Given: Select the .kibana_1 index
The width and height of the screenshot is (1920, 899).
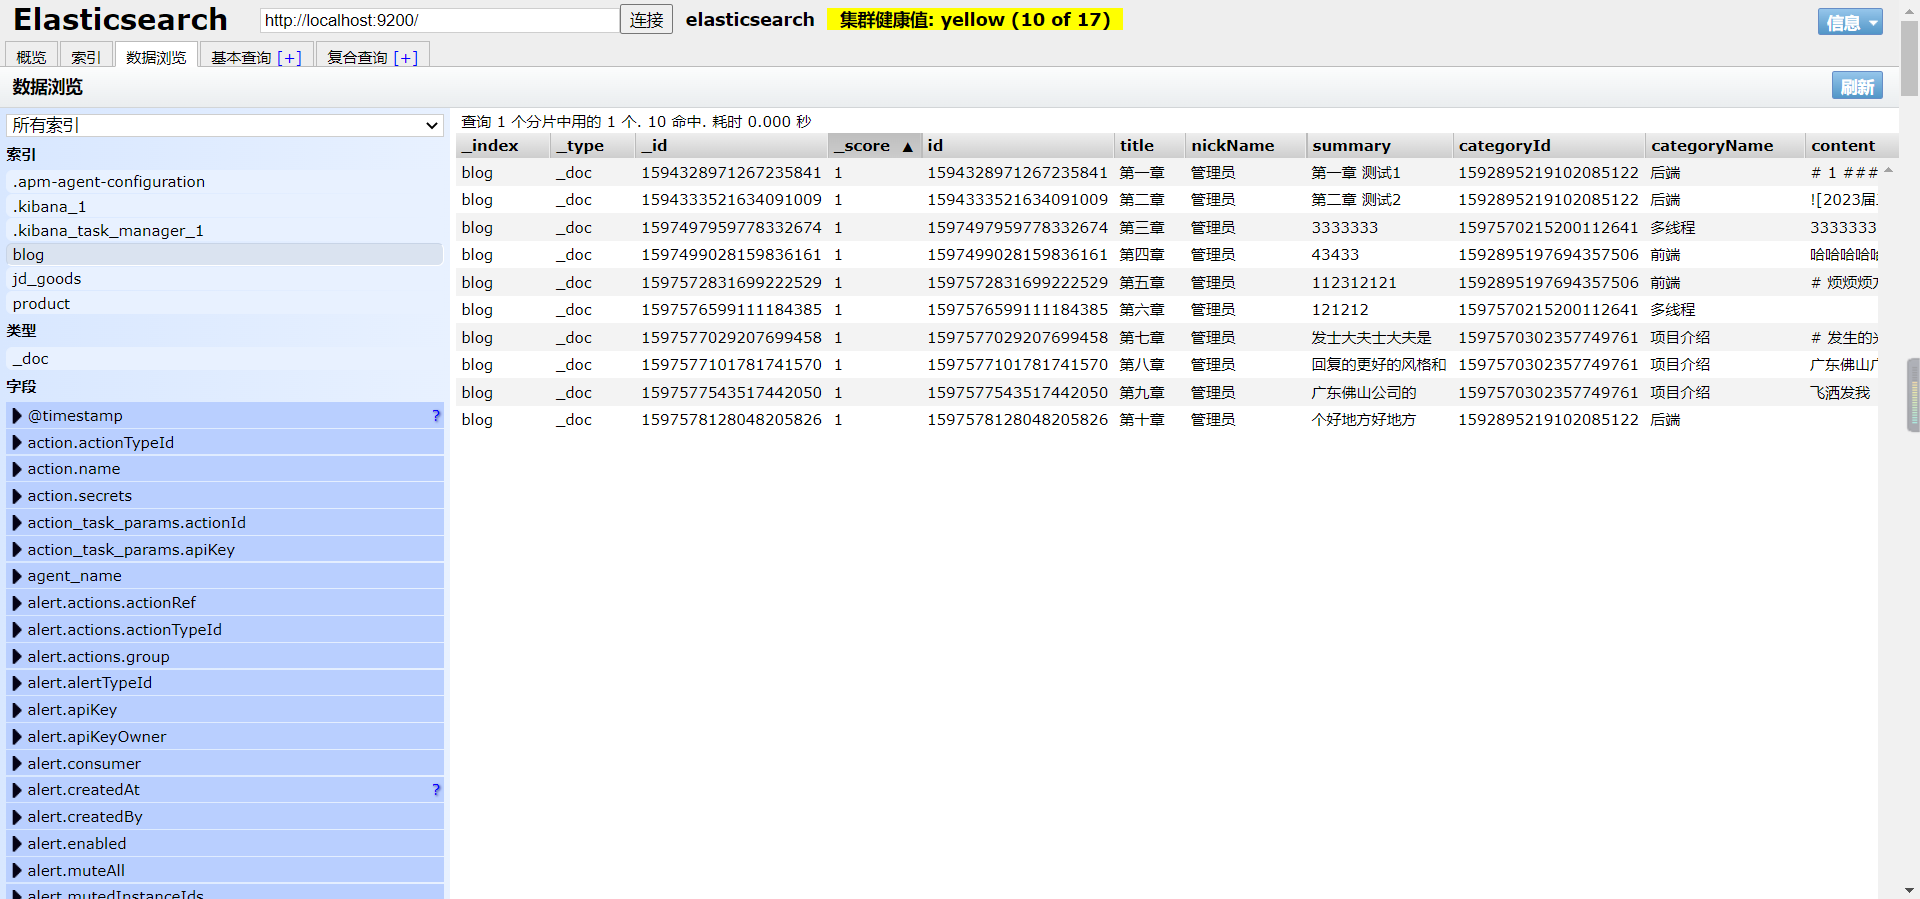Looking at the screenshot, I should click(x=225, y=207).
